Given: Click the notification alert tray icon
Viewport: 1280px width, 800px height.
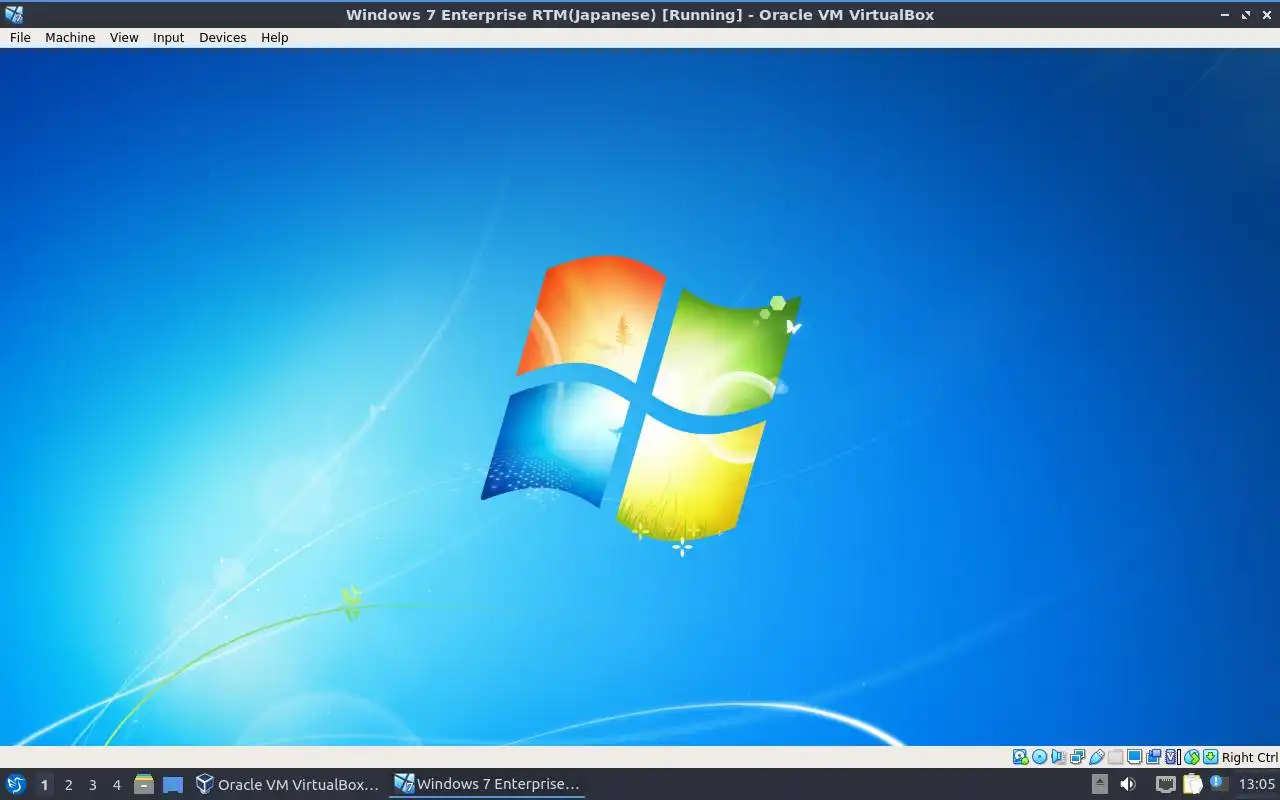Looking at the screenshot, I should pos(1217,783).
